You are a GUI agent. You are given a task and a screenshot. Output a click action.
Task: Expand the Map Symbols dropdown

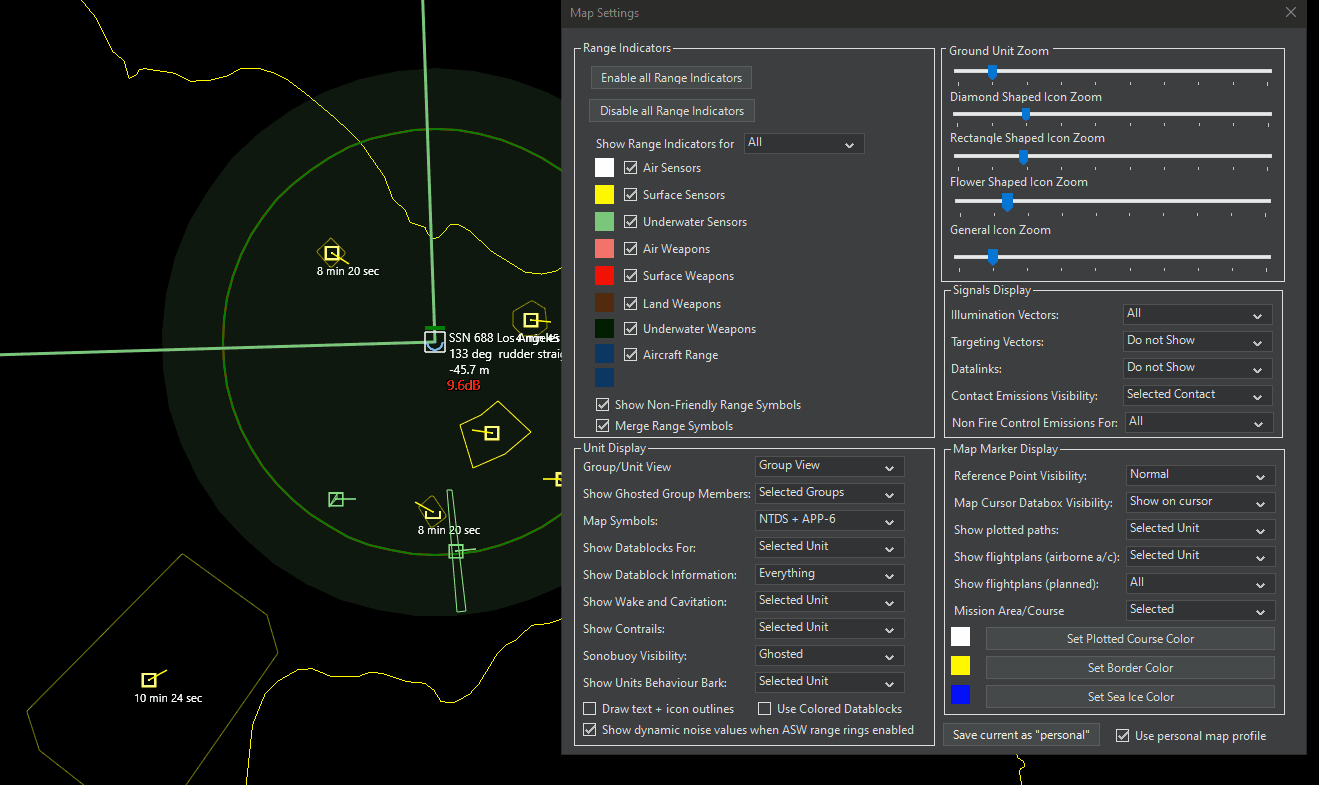click(829, 520)
